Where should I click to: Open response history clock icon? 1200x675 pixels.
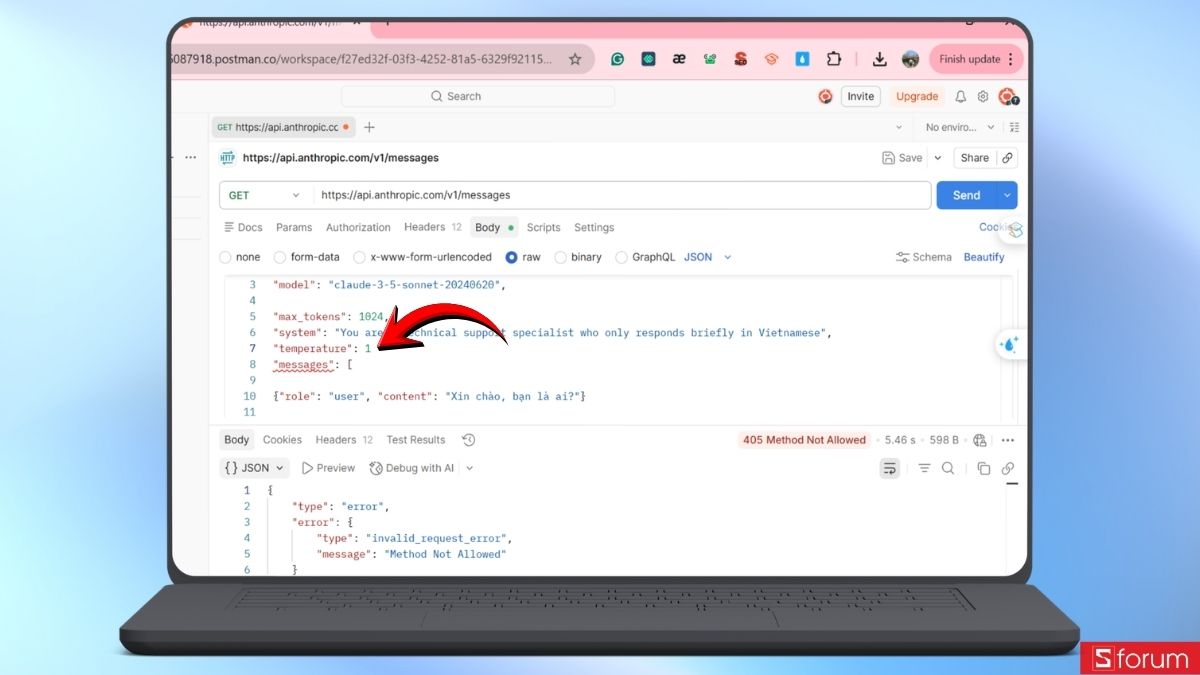[x=469, y=440]
